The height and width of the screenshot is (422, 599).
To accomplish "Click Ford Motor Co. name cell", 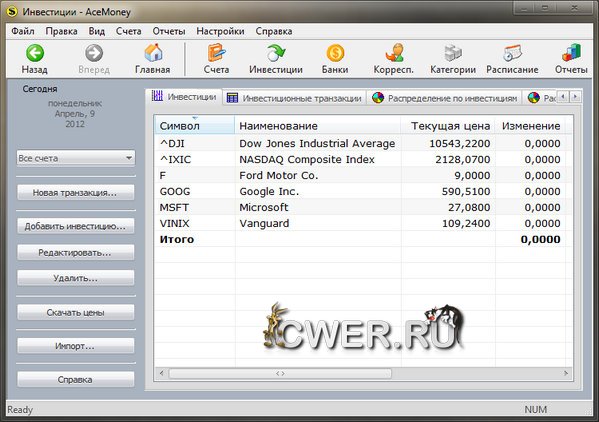I will 278,176.
